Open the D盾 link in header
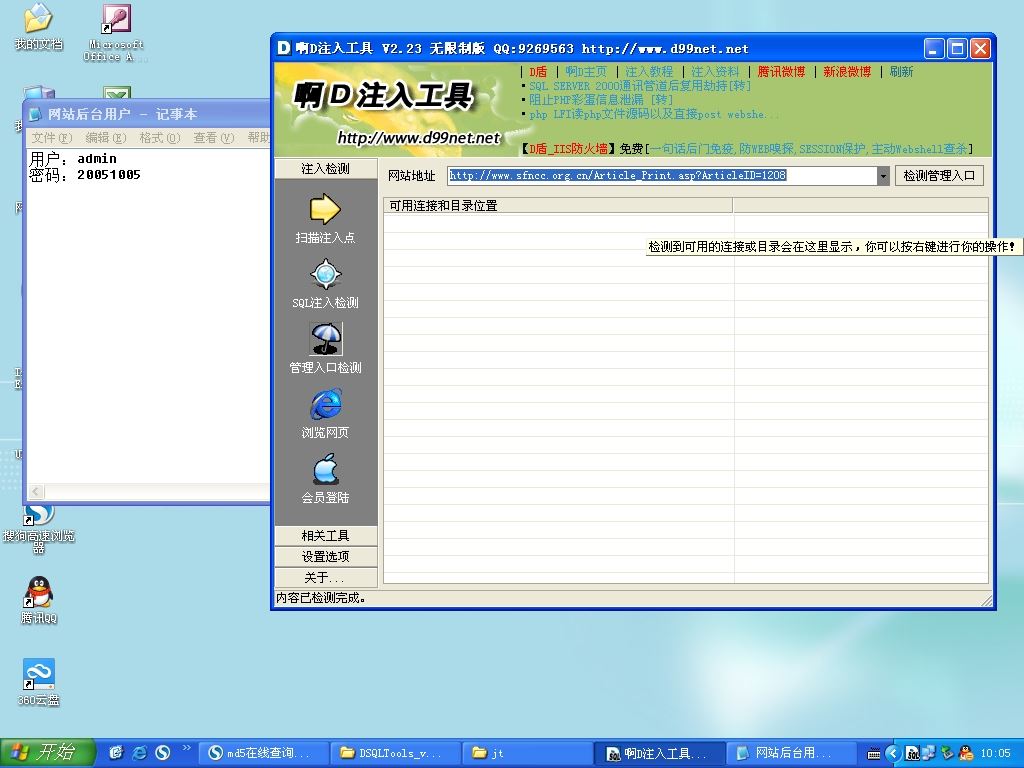Screen dimensions: 1024x768 [538, 72]
